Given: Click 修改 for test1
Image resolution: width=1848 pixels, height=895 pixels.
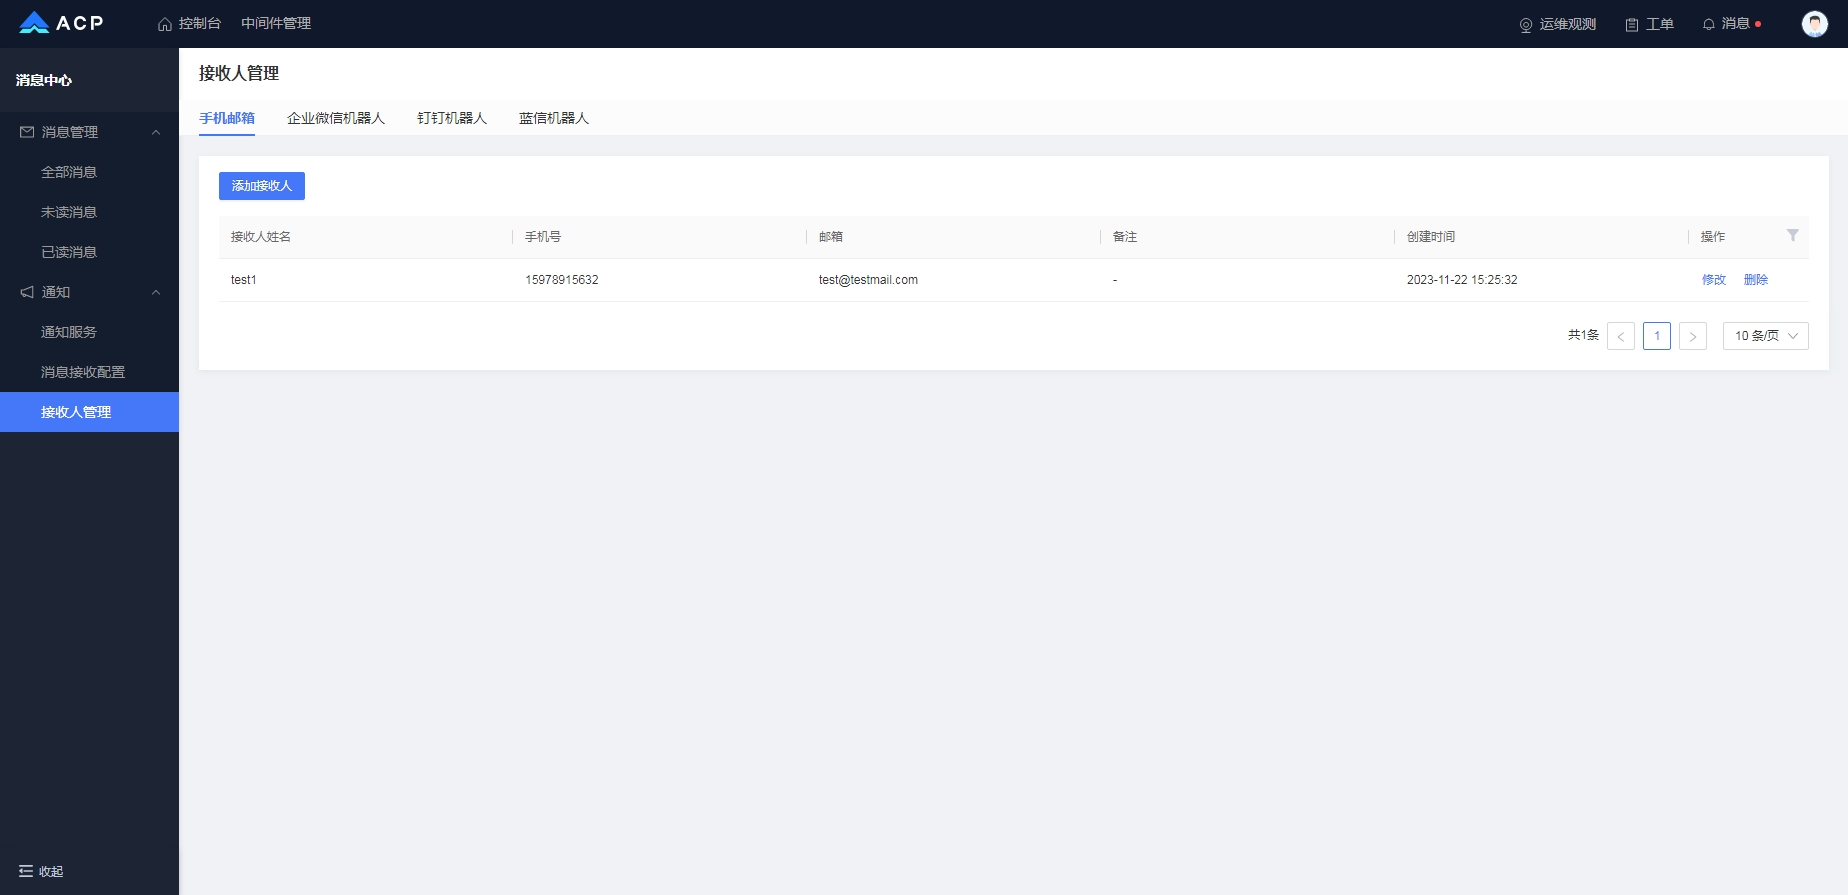Looking at the screenshot, I should coord(1714,280).
